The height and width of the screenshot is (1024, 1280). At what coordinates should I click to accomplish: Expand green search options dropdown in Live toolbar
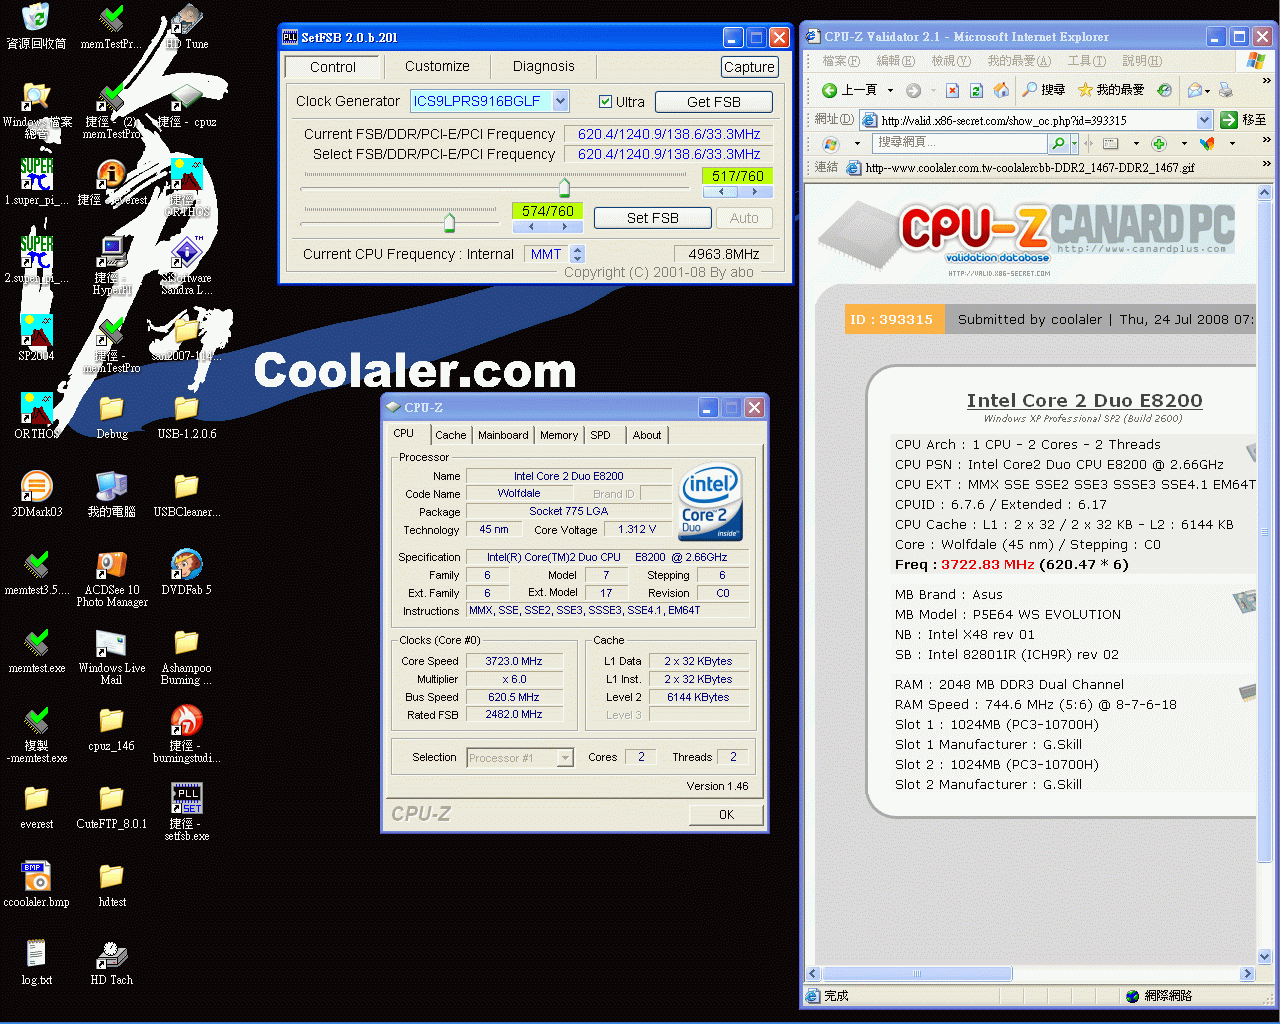[1073, 143]
